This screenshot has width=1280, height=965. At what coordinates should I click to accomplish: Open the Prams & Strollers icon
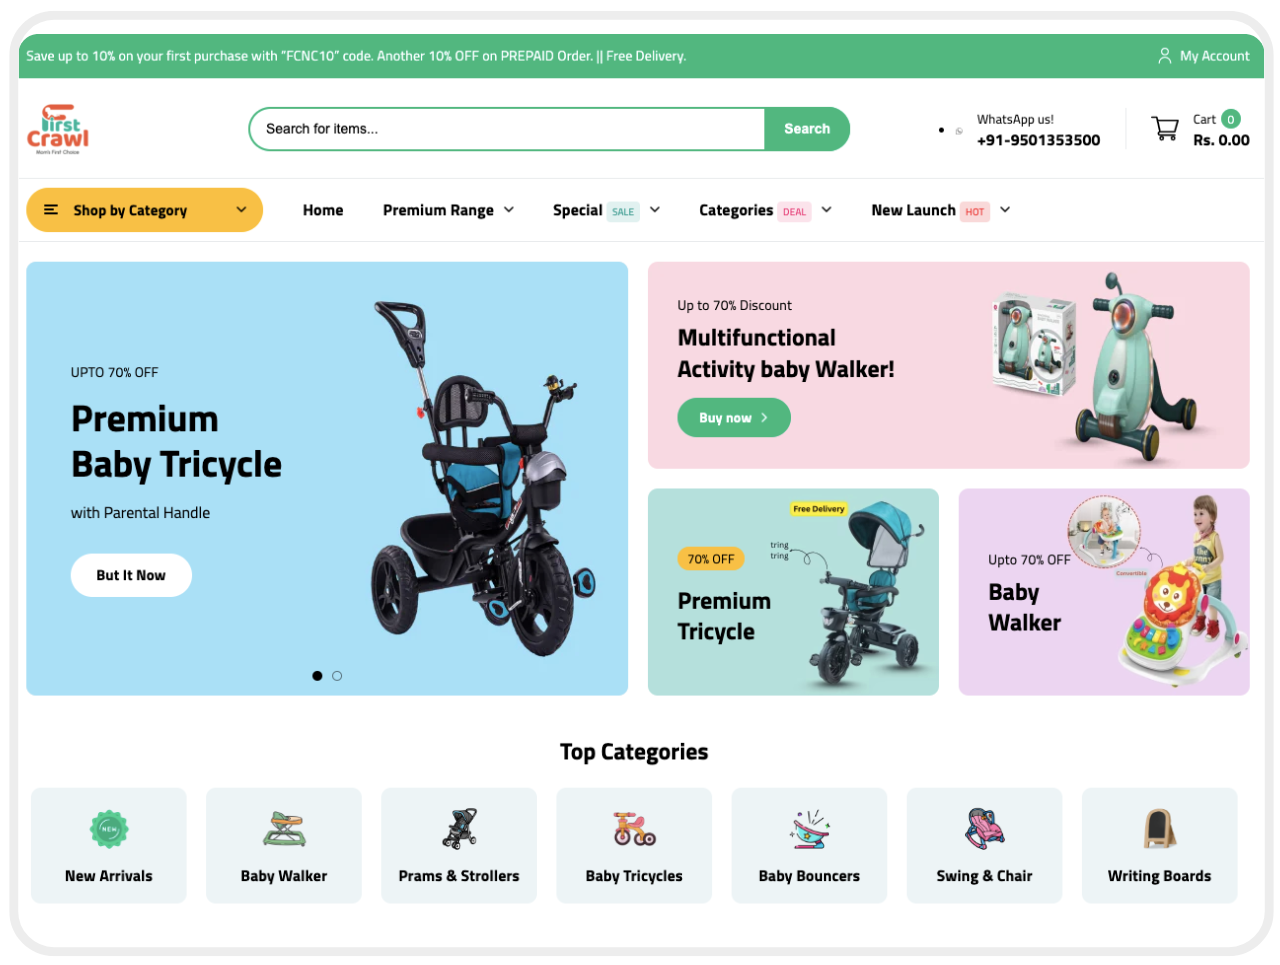tap(460, 829)
